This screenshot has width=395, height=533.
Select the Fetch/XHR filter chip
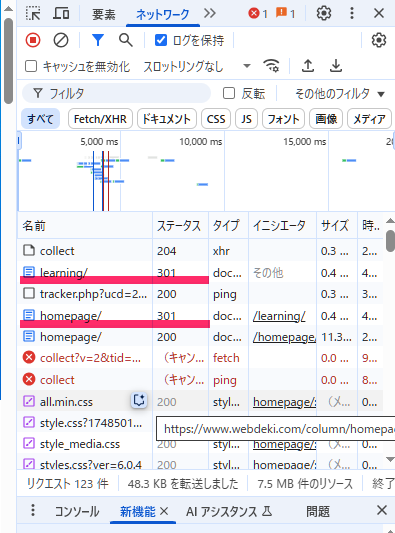pos(100,119)
